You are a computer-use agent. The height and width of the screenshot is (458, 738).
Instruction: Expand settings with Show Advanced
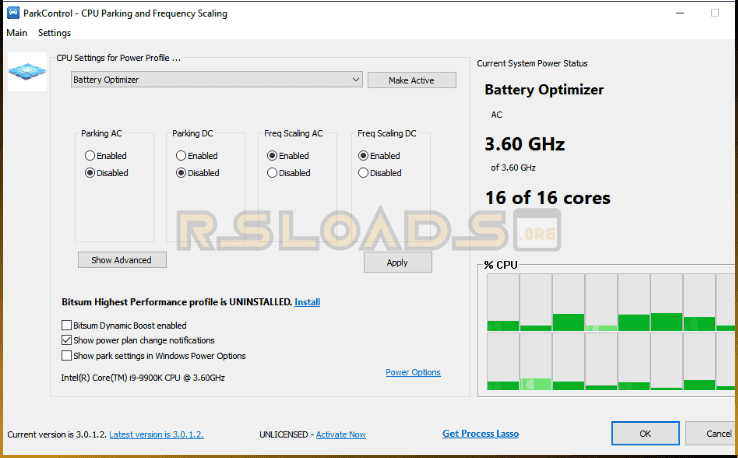coord(121,260)
